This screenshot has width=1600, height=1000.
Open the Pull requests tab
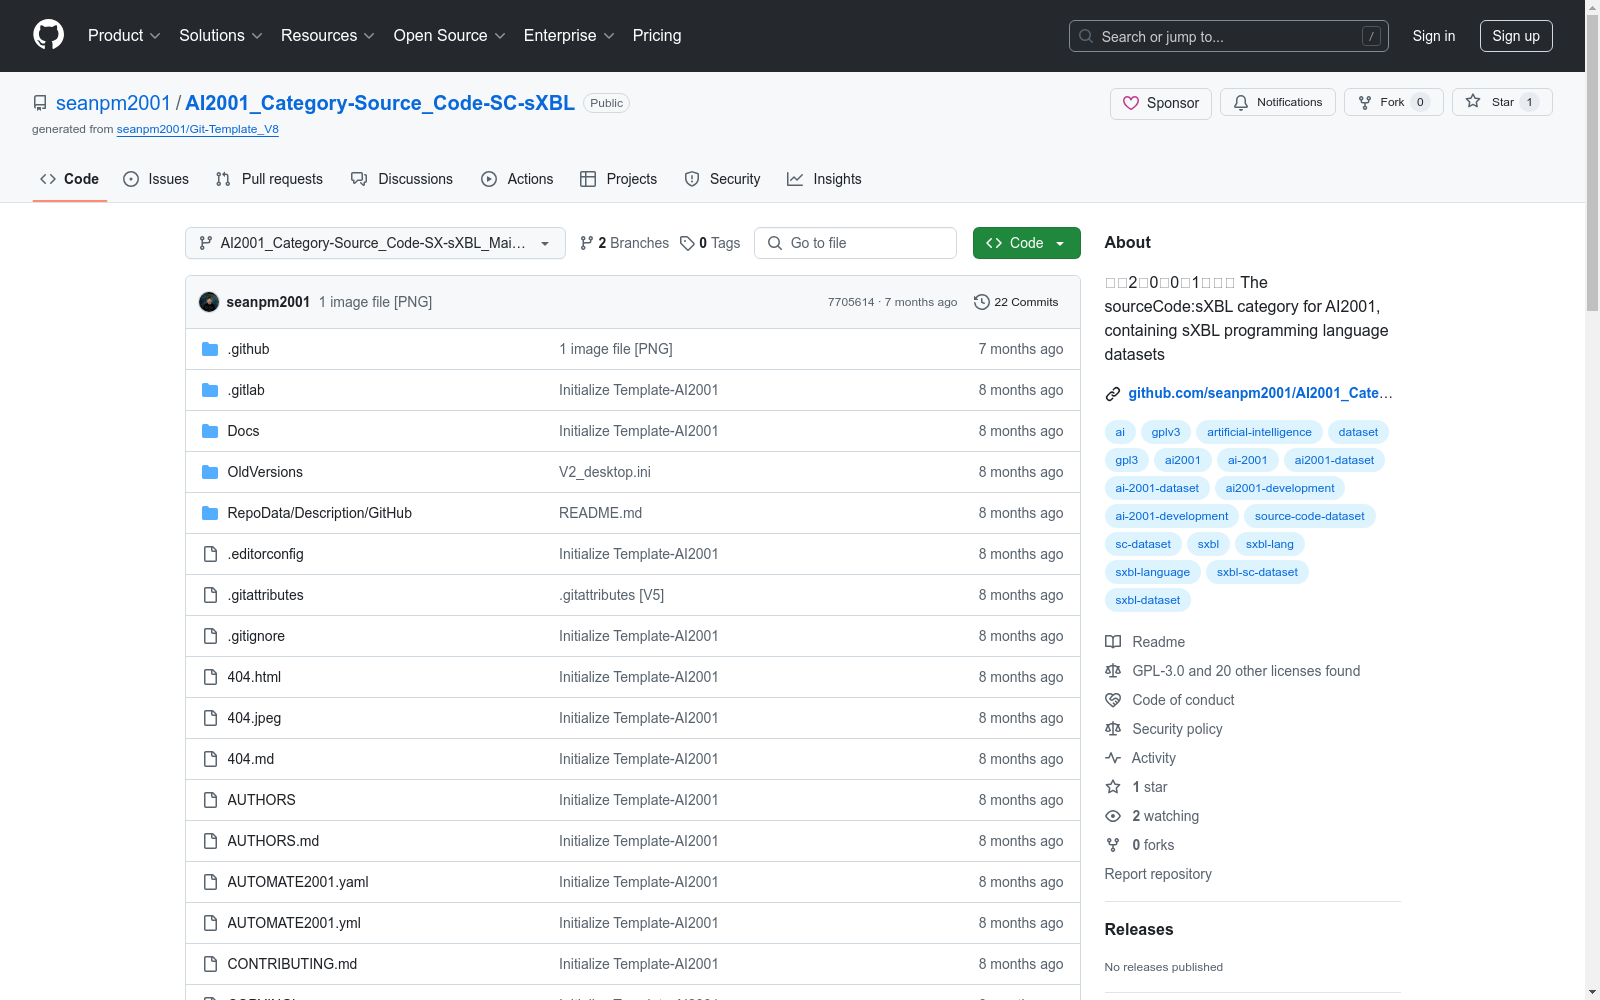269,179
